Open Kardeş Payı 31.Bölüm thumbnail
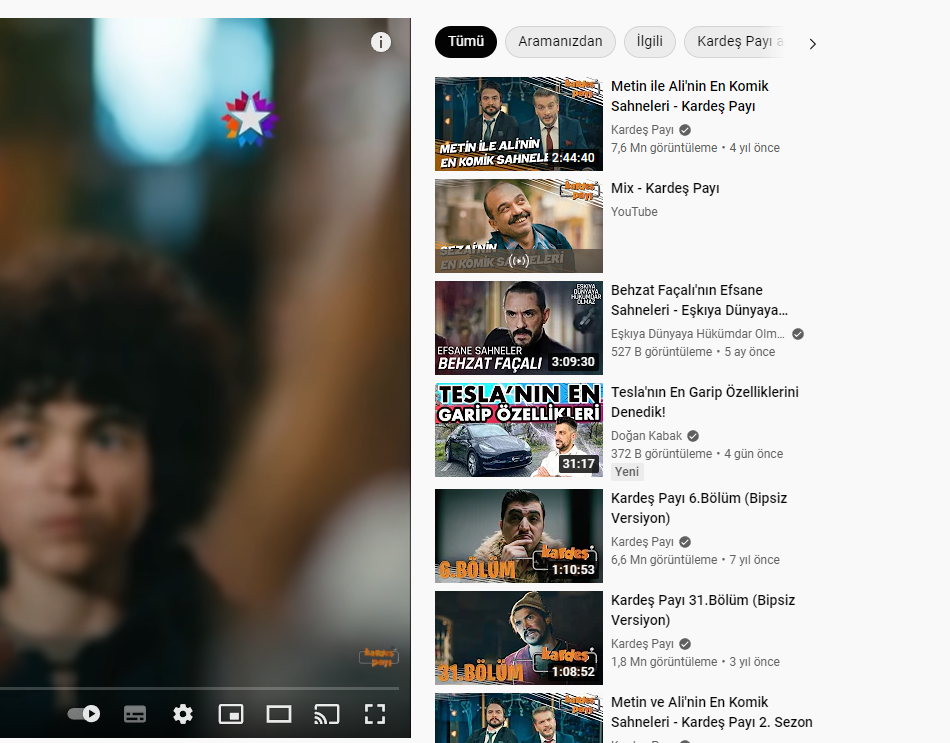 (x=519, y=638)
